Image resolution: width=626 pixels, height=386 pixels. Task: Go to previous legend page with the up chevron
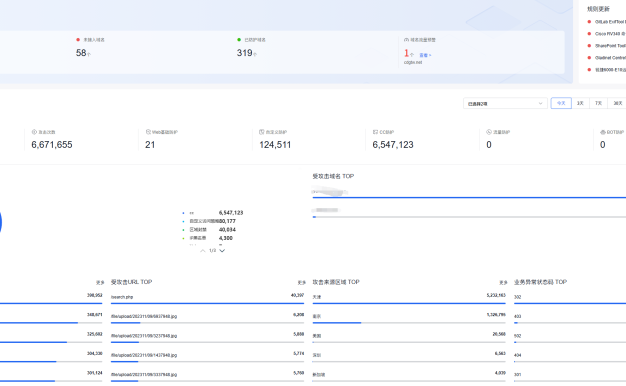[203, 251]
